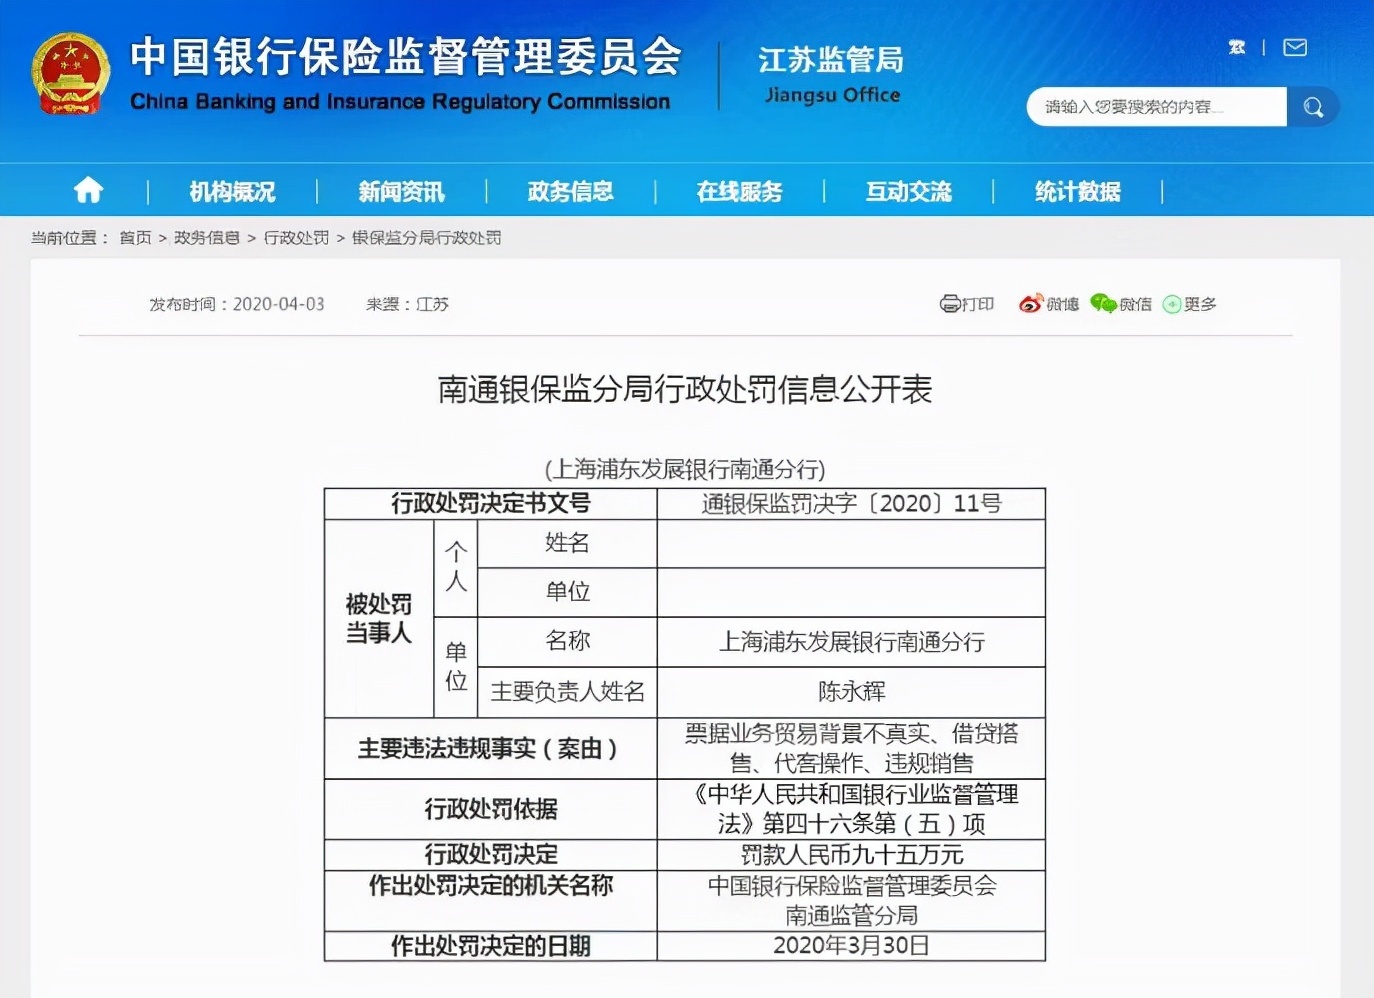Click the source text 来源：江苏
Viewport: 1374px width, 998px height.
point(408,304)
